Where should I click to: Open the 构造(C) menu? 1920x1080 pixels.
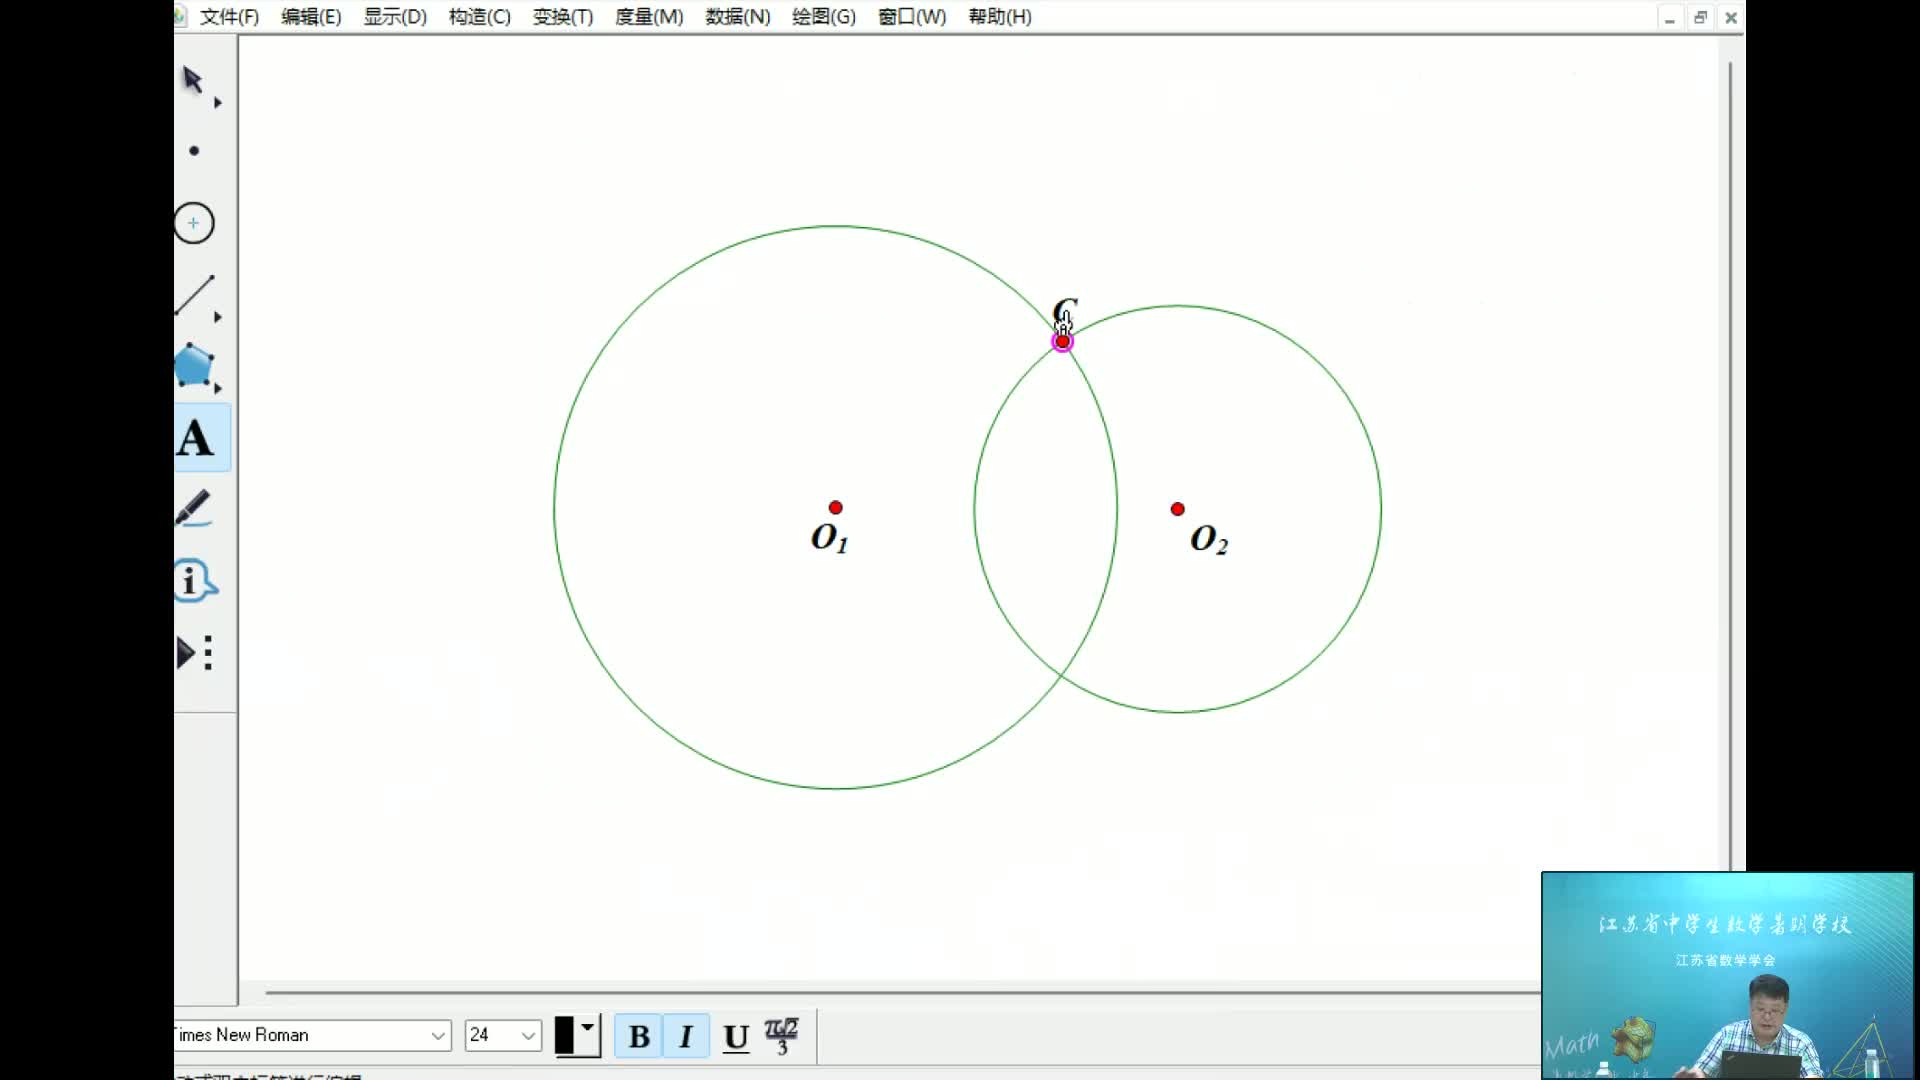click(479, 17)
